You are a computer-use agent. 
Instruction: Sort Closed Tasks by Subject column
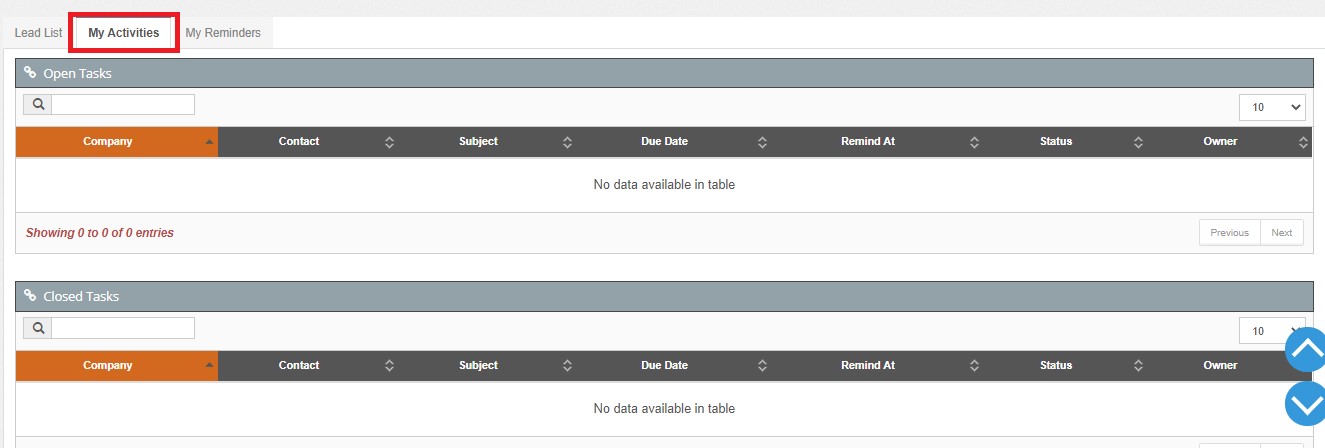[x=478, y=366]
